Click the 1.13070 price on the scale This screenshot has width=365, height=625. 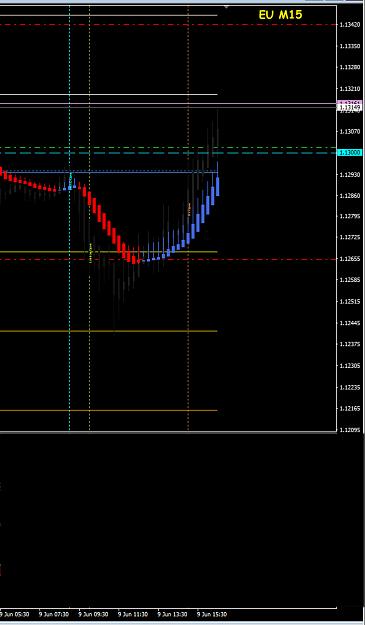coord(349,132)
